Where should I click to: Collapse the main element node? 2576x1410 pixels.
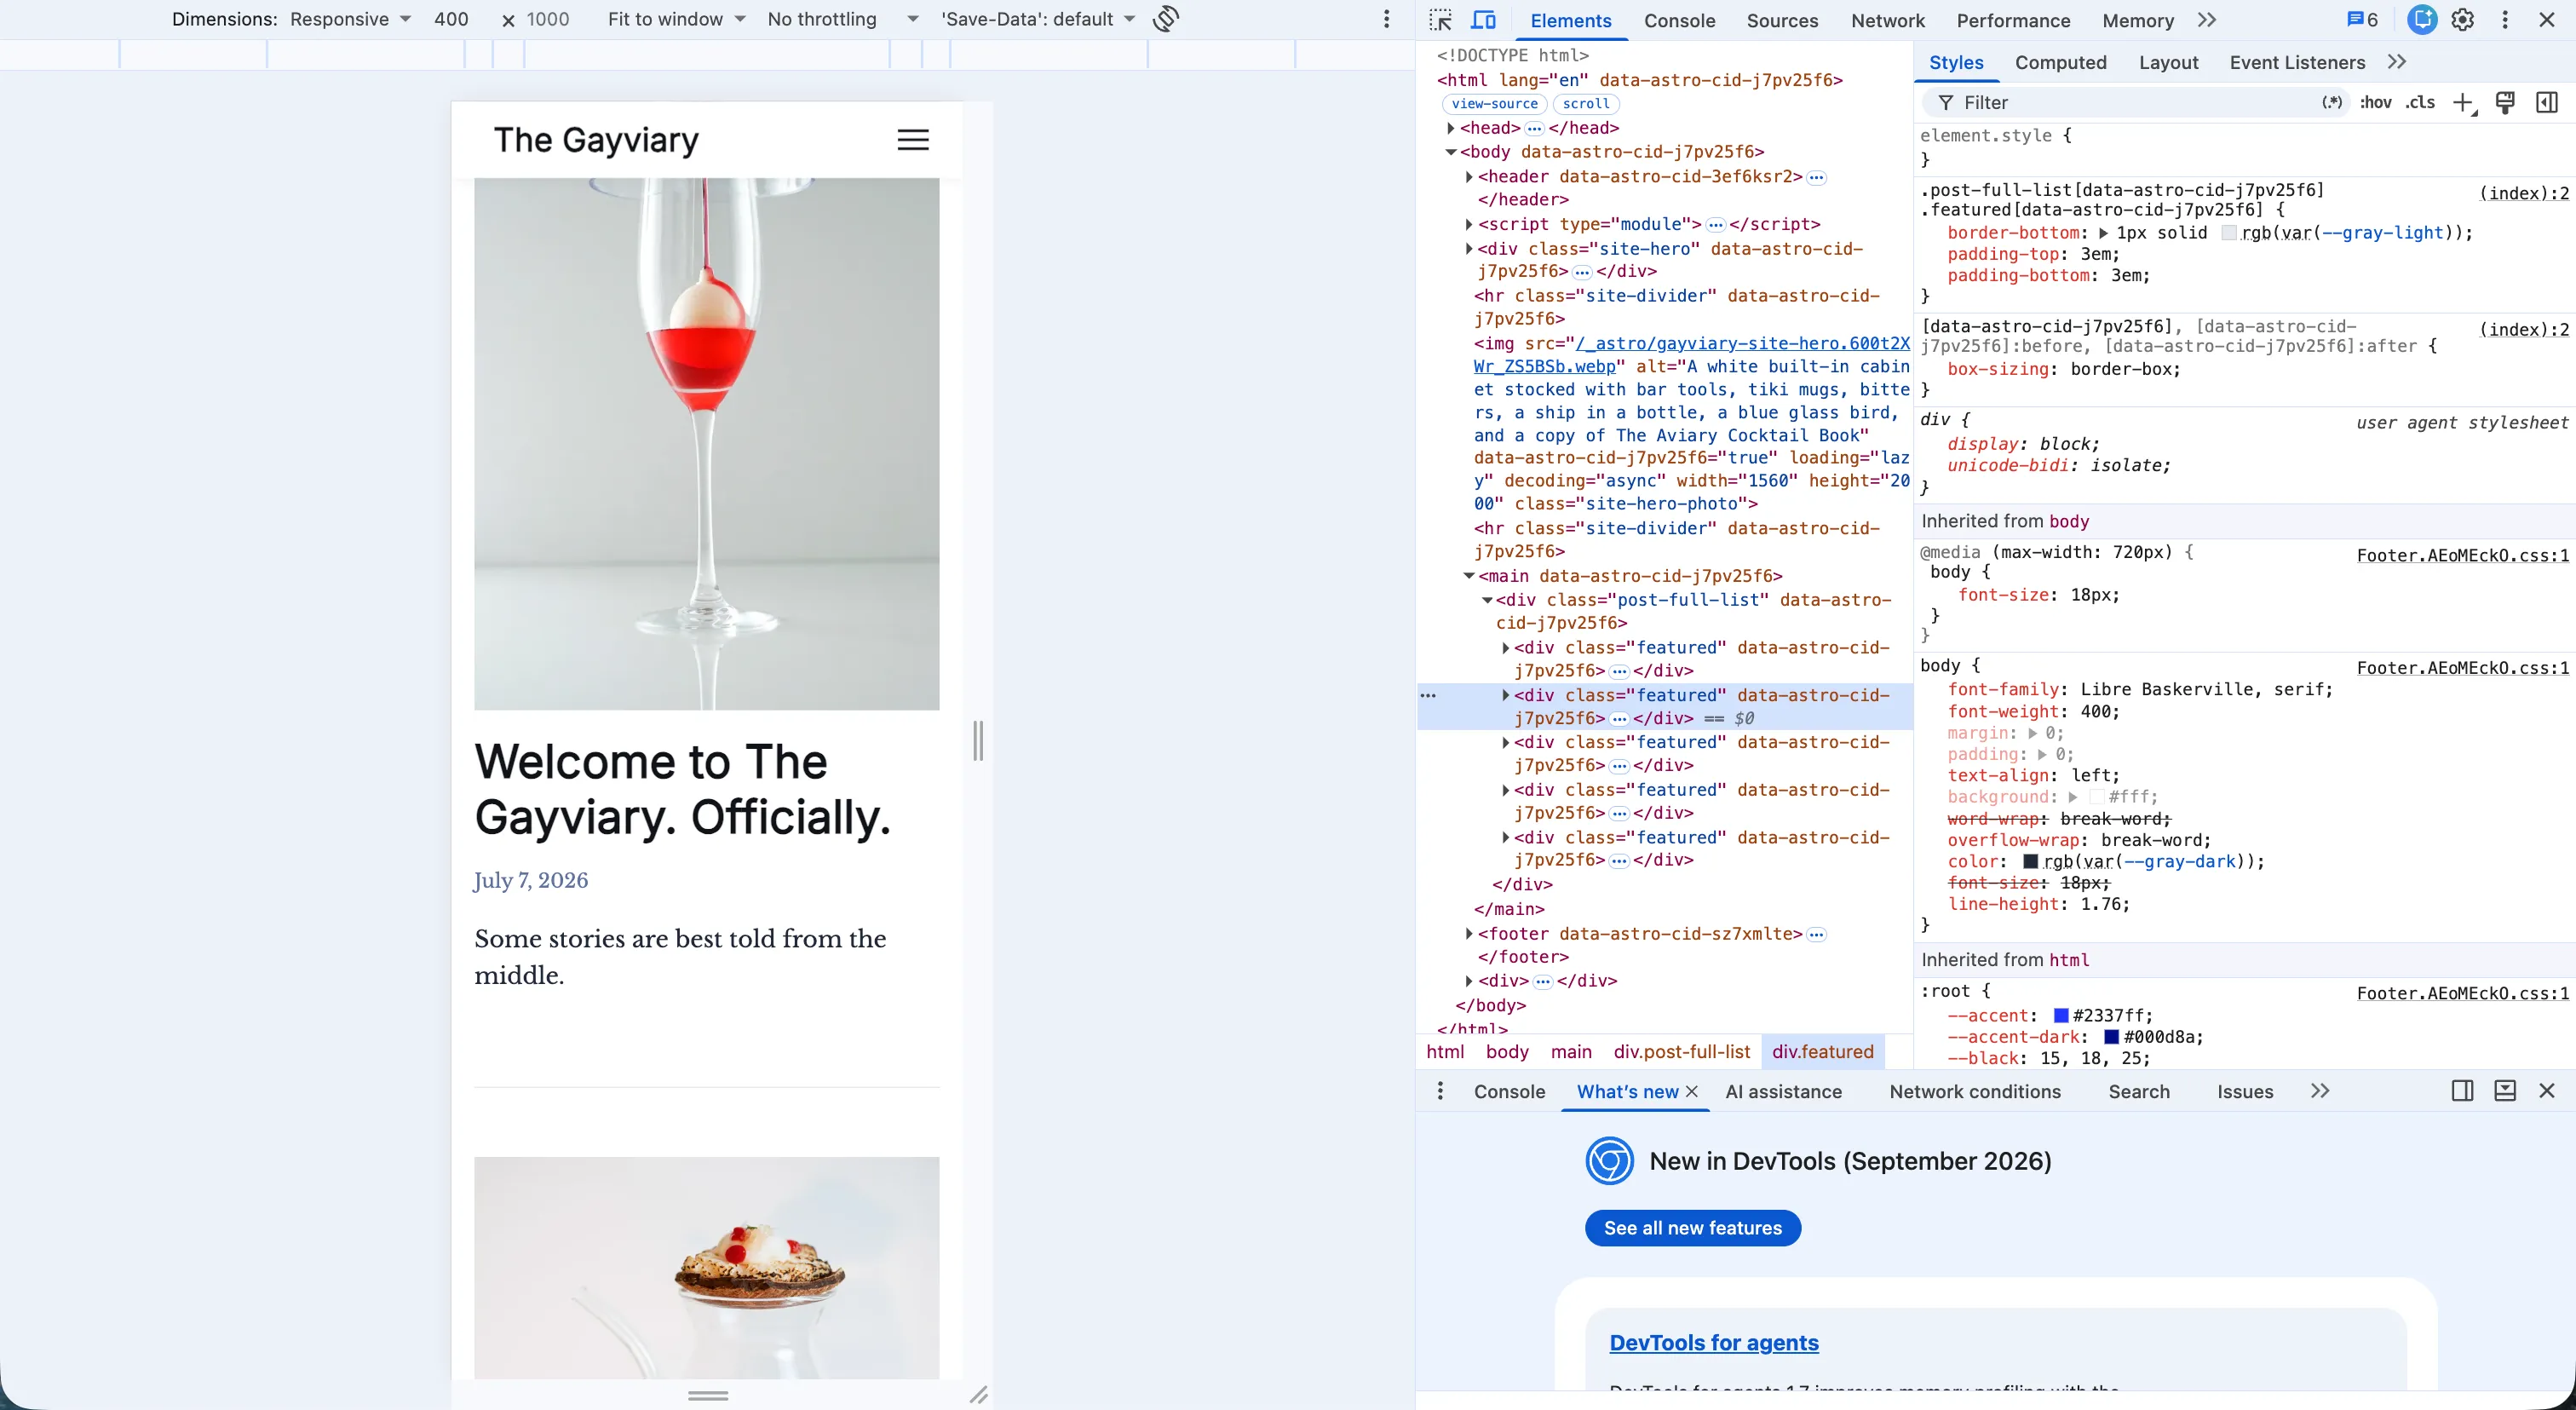1468,576
